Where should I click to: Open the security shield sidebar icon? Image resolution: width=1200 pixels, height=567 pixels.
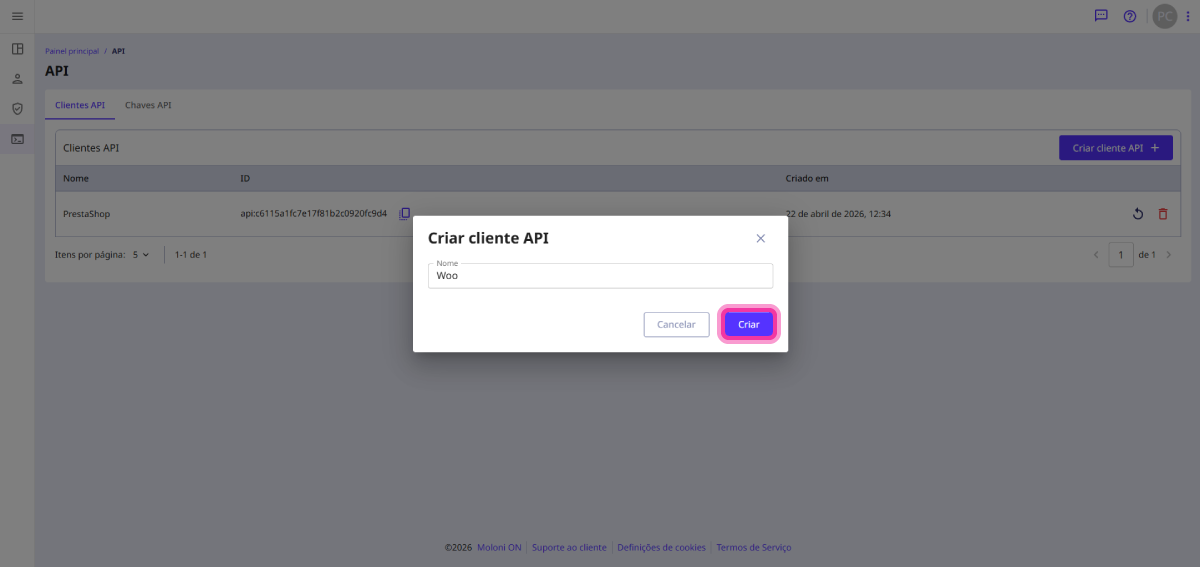pyautogui.click(x=17, y=109)
